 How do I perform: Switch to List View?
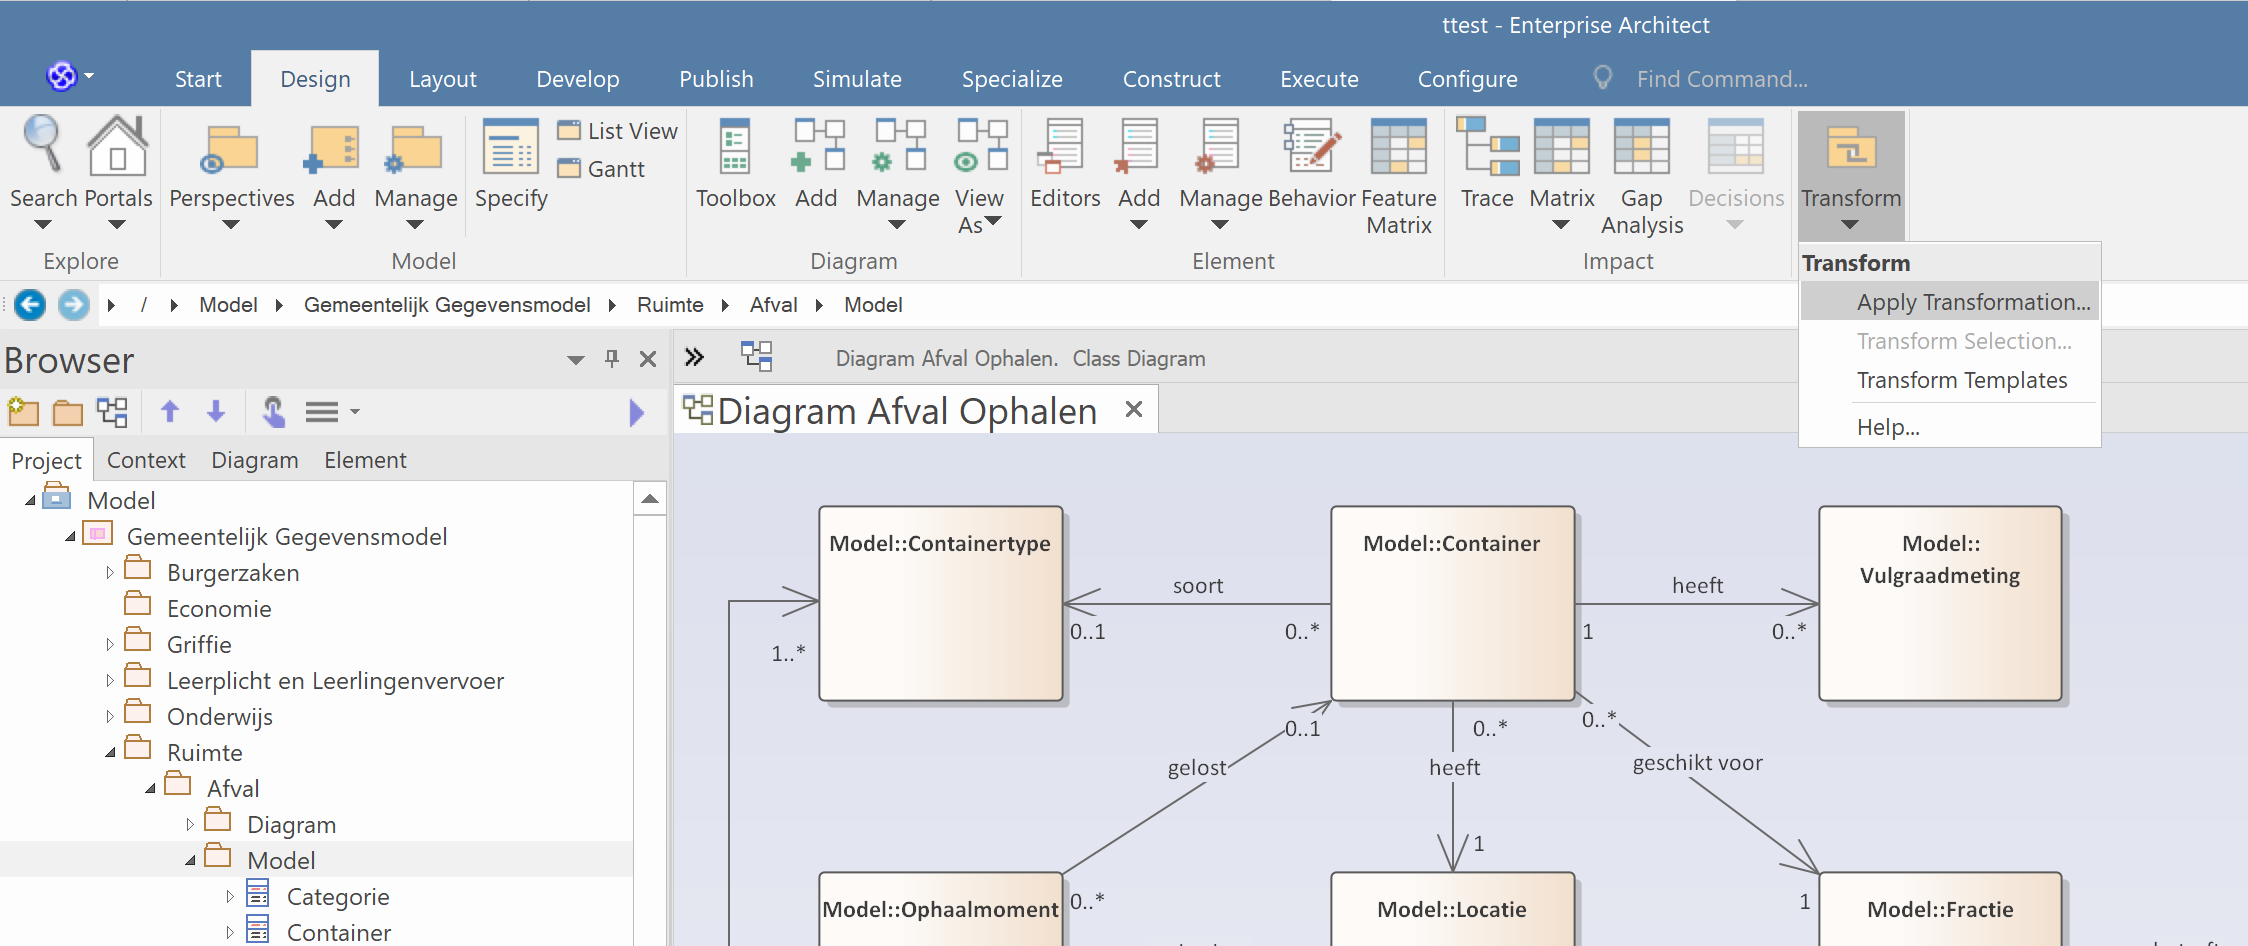point(619,131)
